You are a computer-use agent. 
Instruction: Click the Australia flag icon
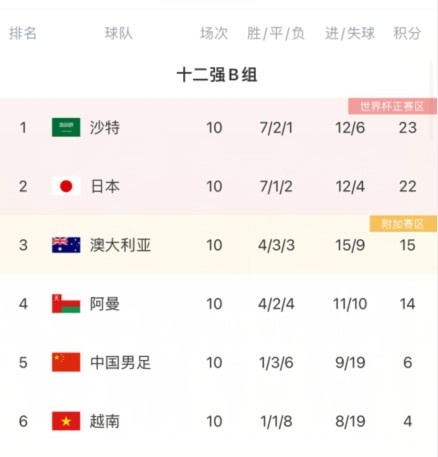point(66,245)
